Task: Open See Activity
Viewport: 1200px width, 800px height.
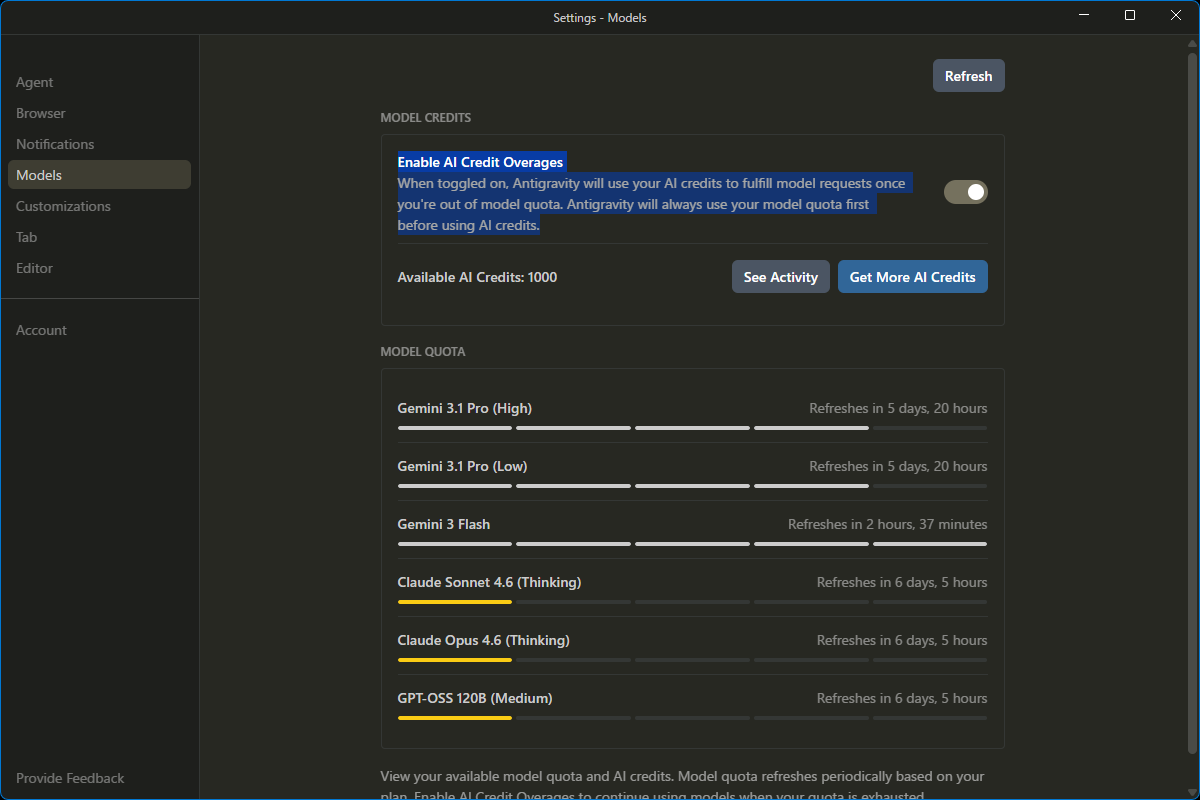Action: (780, 277)
